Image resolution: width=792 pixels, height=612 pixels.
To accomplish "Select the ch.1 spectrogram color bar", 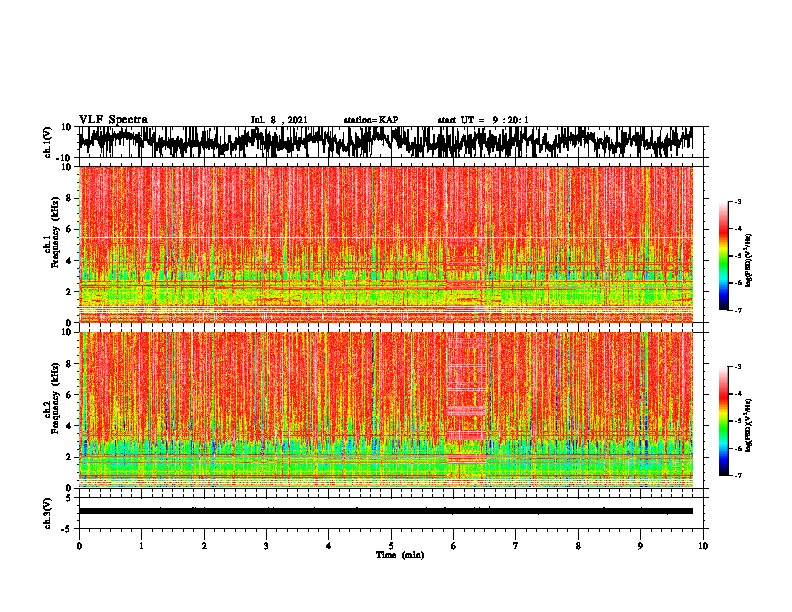I will [x=723, y=256].
